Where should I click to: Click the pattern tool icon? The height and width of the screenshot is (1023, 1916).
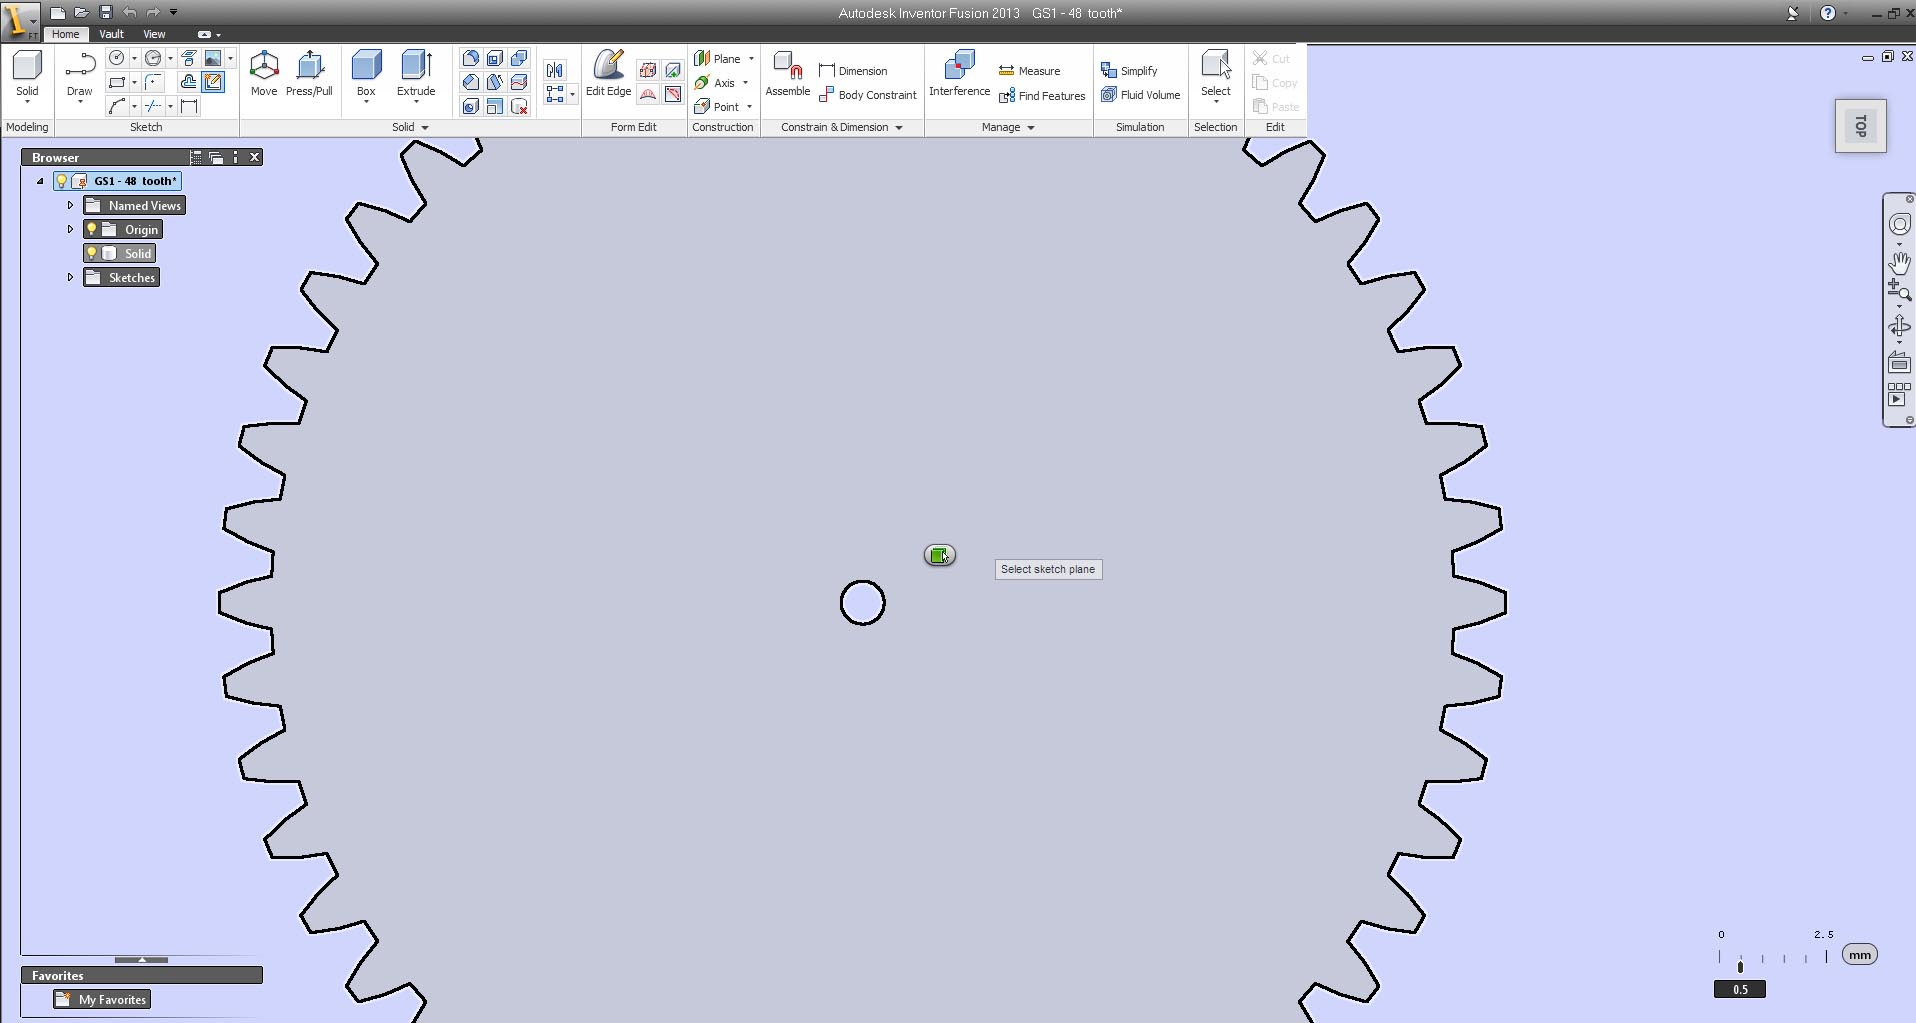point(555,94)
